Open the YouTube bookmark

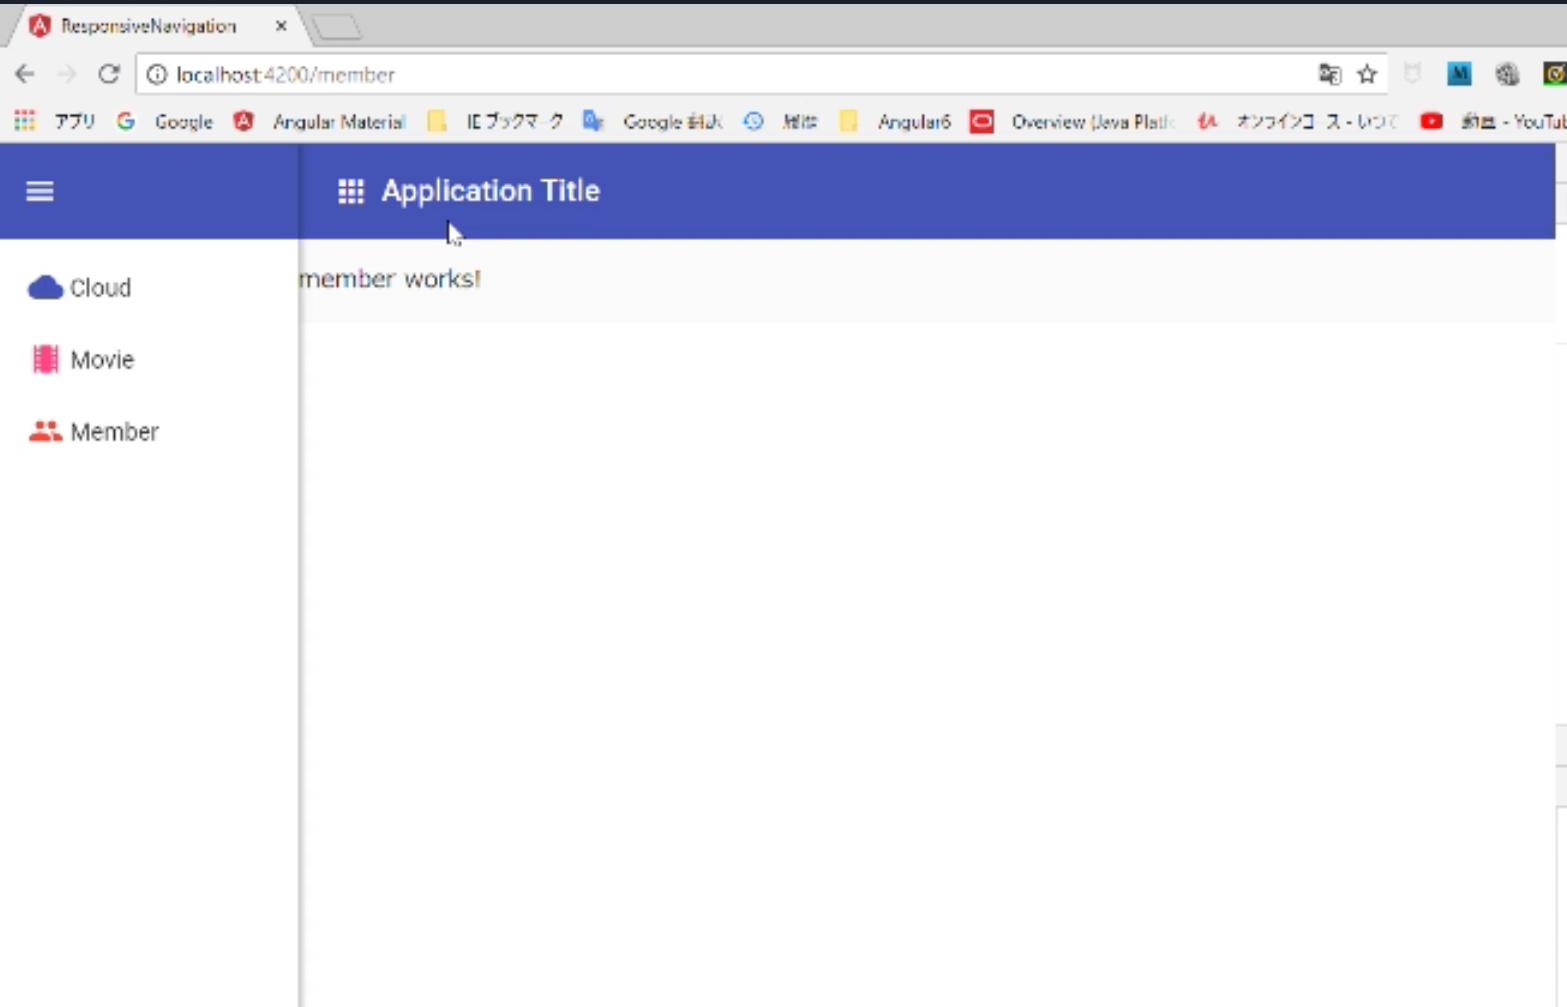(x=1493, y=122)
